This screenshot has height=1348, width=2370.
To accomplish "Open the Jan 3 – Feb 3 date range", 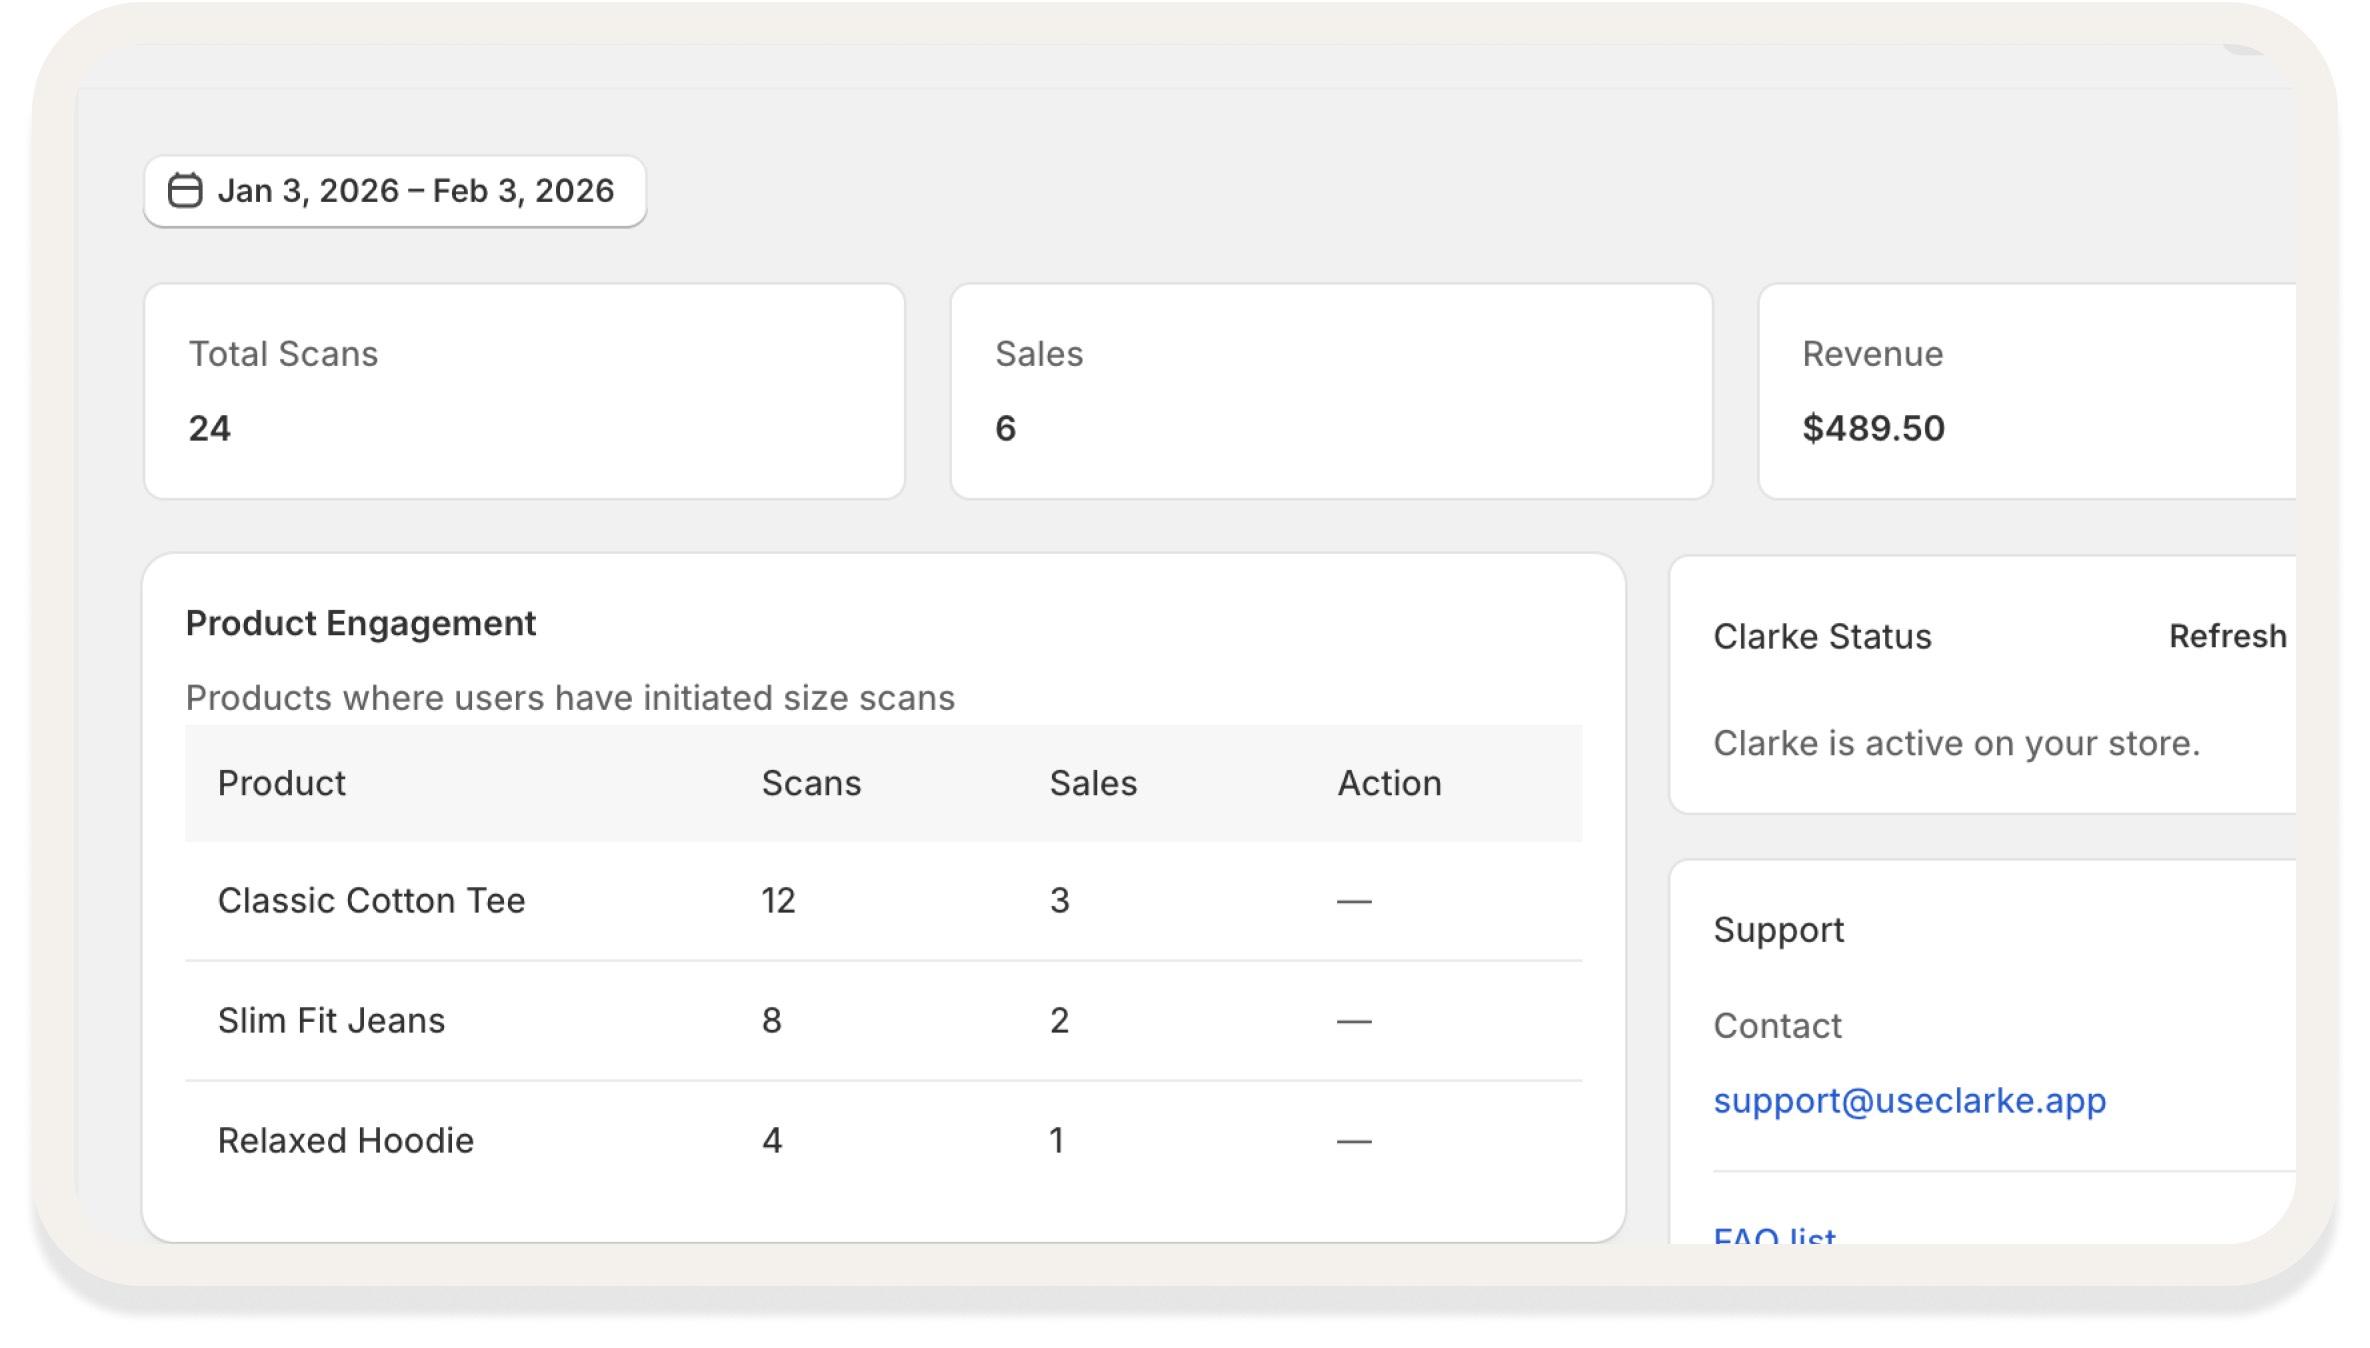I will 414,191.
